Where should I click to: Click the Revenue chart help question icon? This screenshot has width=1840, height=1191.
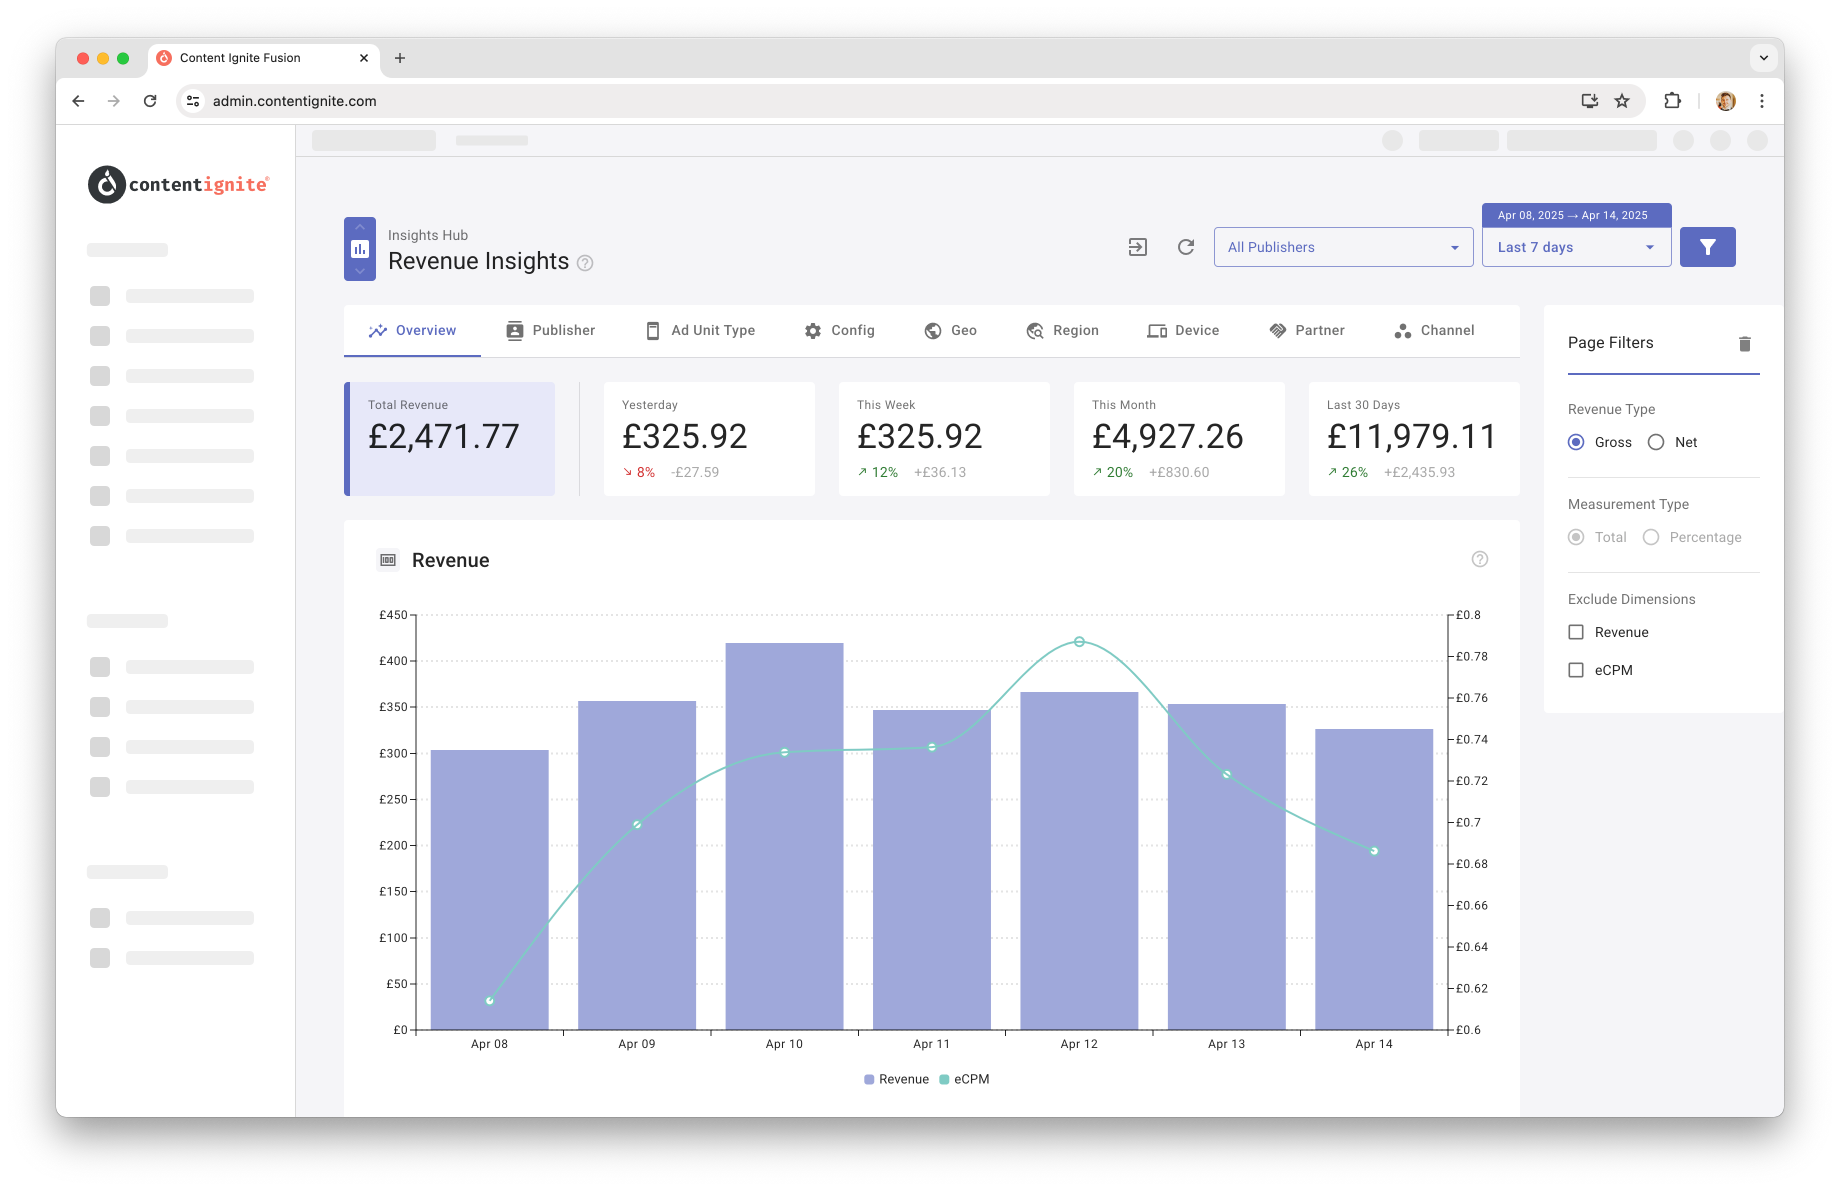(1480, 559)
